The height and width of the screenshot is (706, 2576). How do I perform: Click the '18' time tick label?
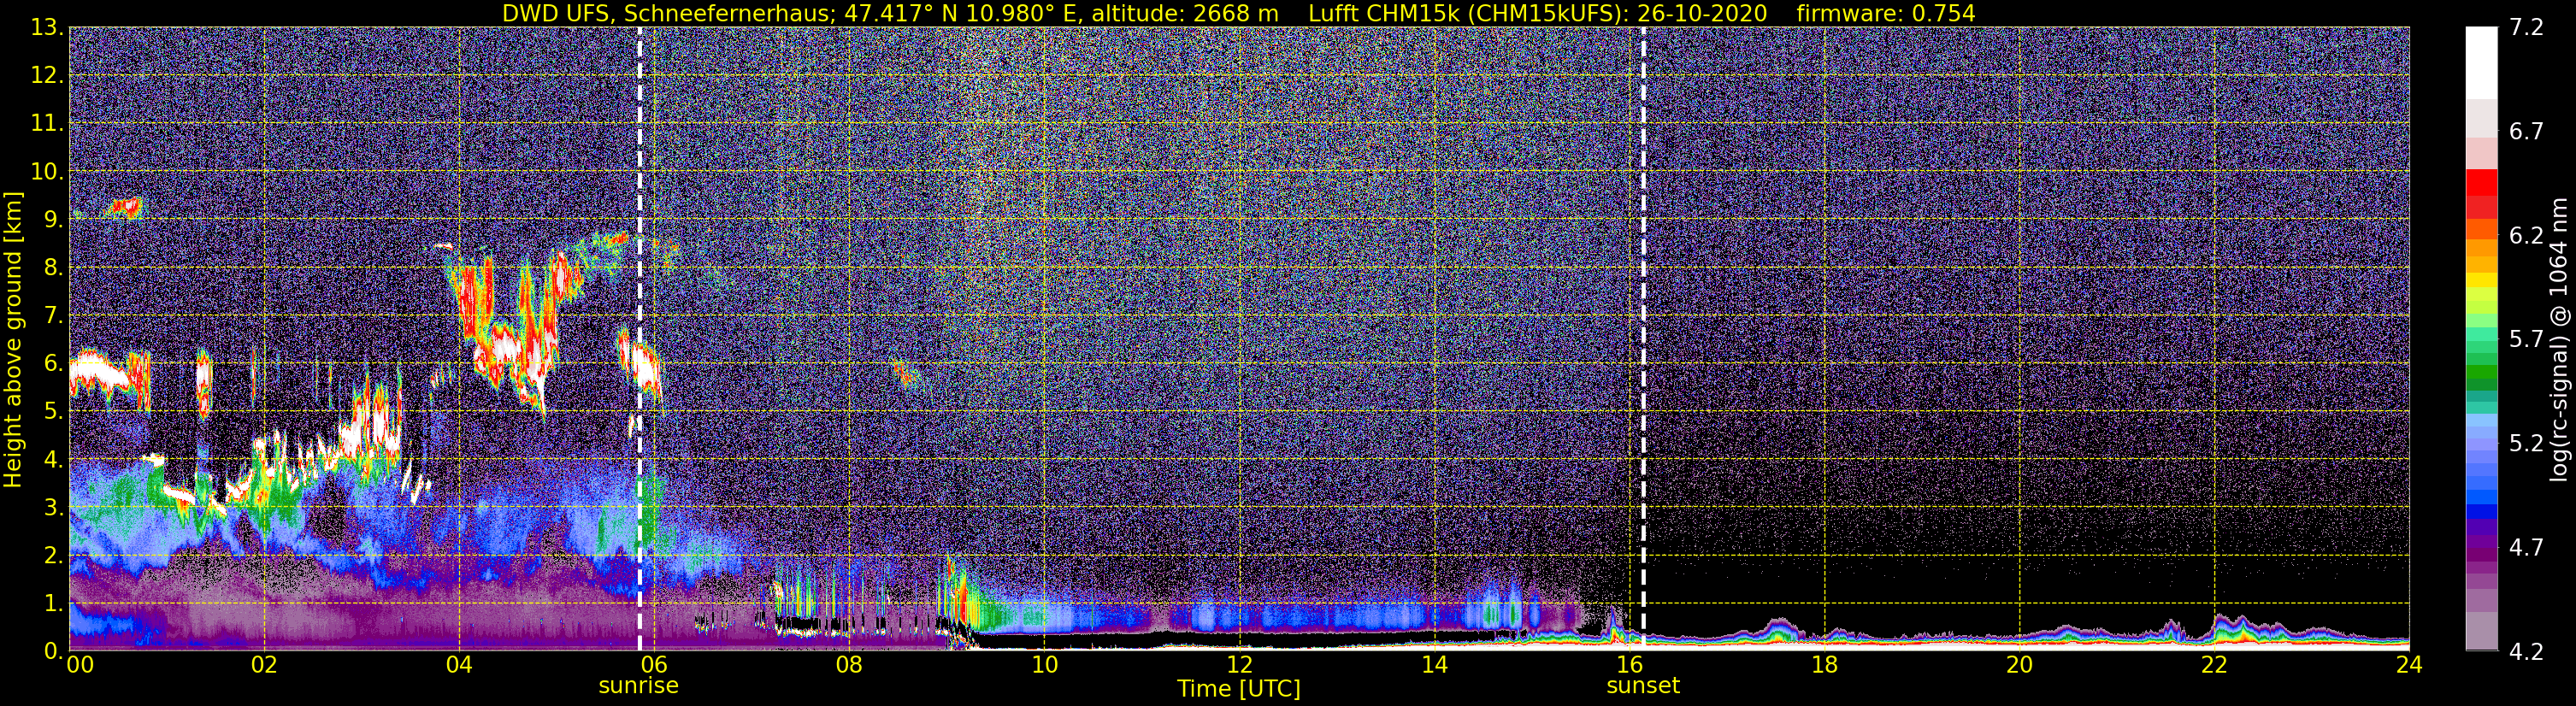1824,665
